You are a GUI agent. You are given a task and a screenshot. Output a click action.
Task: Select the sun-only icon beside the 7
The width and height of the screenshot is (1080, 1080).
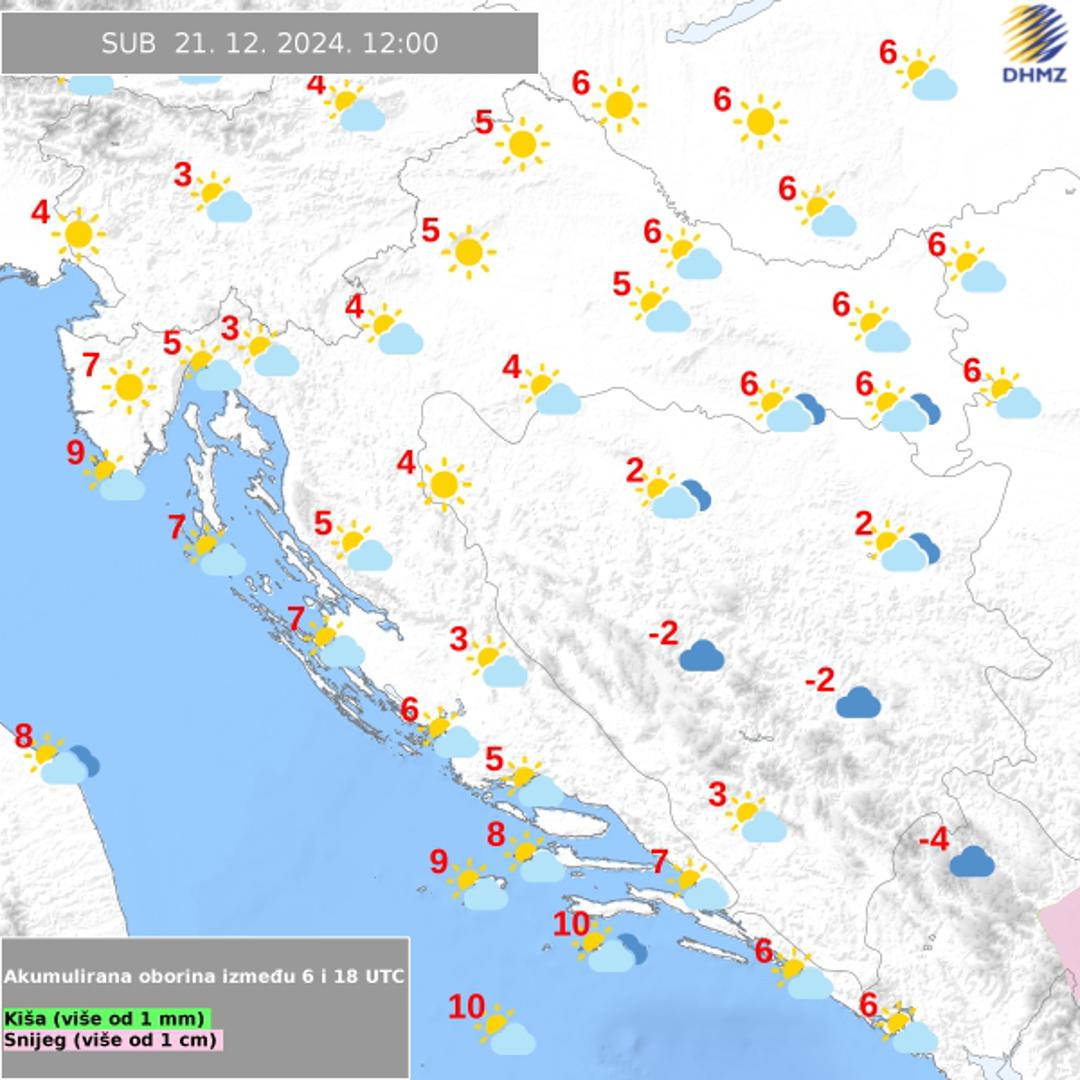tap(128, 387)
